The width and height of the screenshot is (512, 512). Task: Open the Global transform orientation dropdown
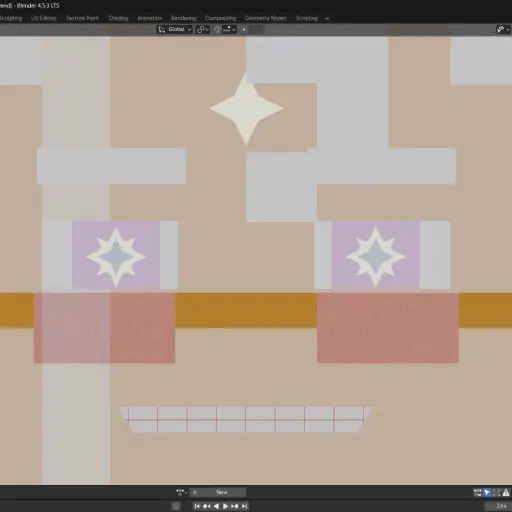(175, 29)
